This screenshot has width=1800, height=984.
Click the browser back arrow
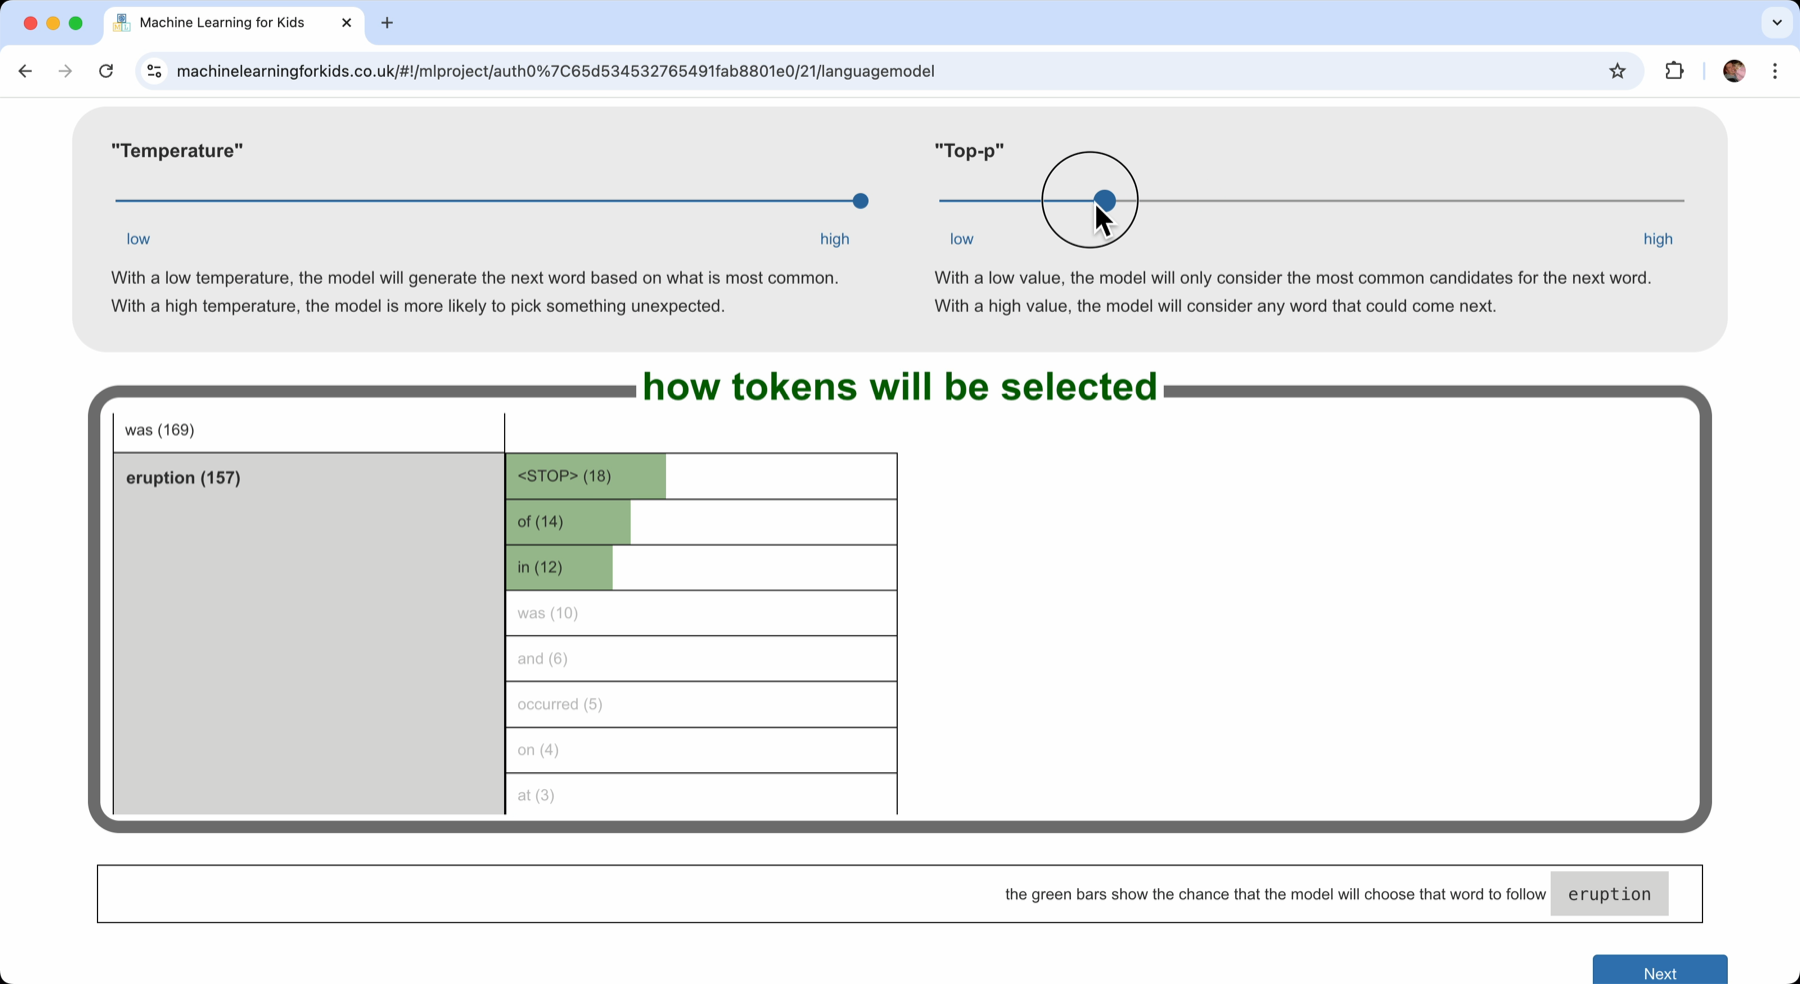tap(26, 71)
